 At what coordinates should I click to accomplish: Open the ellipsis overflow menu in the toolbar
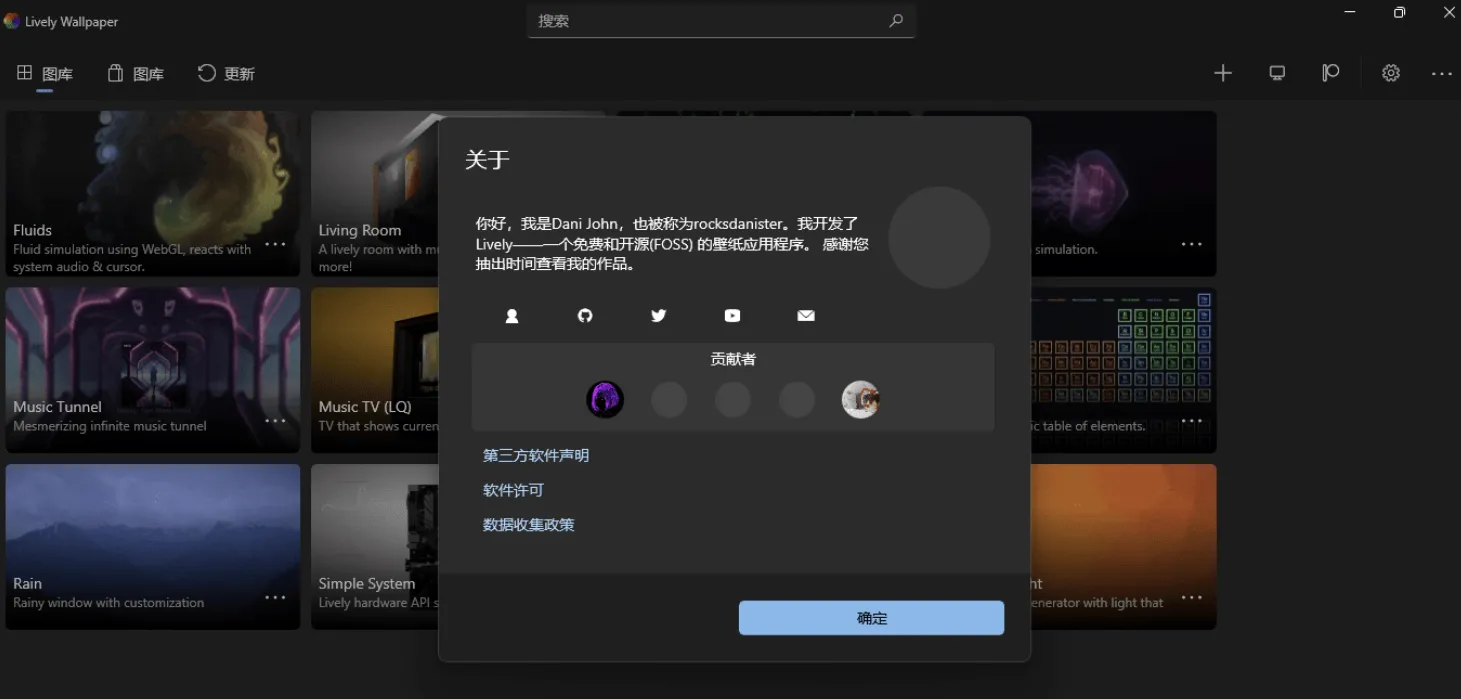point(1441,73)
